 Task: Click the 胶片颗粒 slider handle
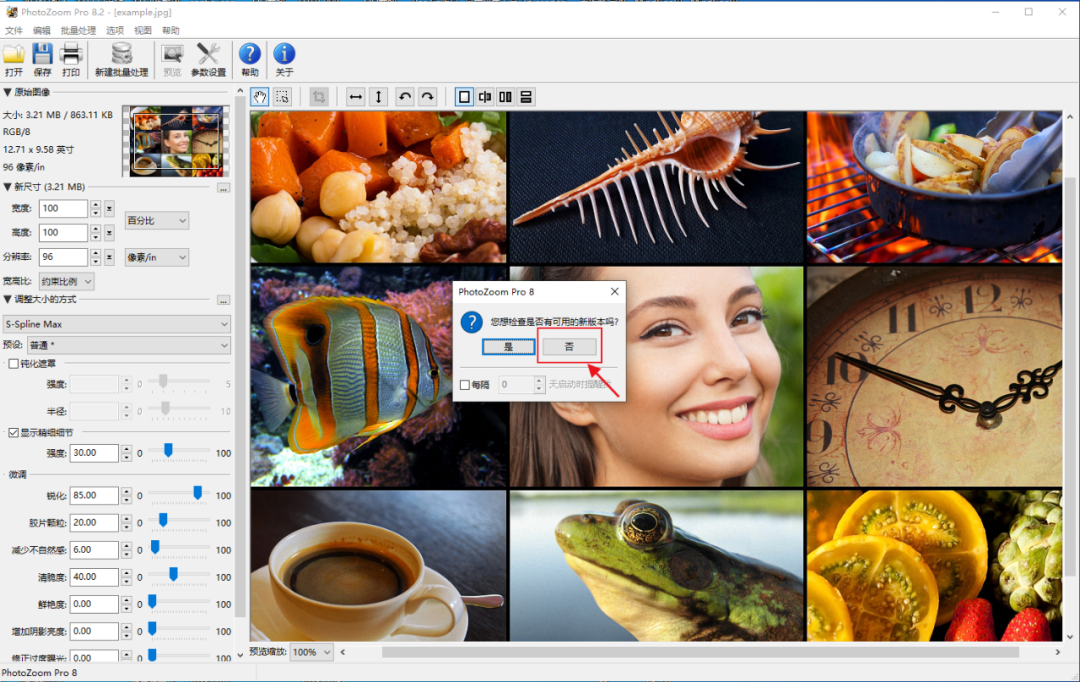click(163, 520)
